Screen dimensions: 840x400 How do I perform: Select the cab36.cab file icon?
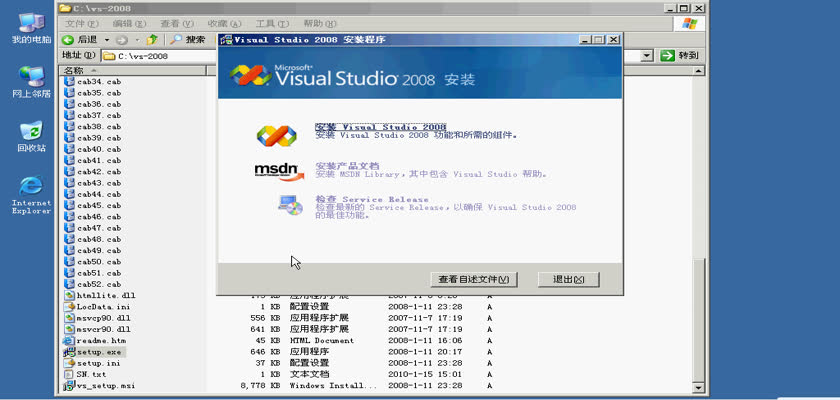click(69, 104)
